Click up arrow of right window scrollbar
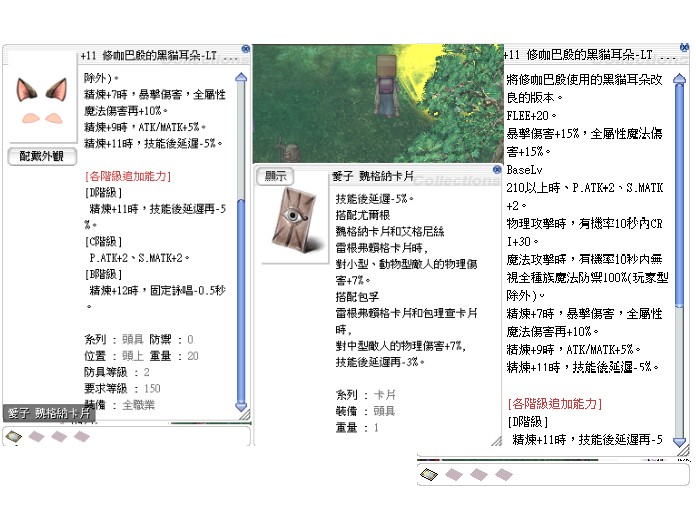 (x=679, y=79)
